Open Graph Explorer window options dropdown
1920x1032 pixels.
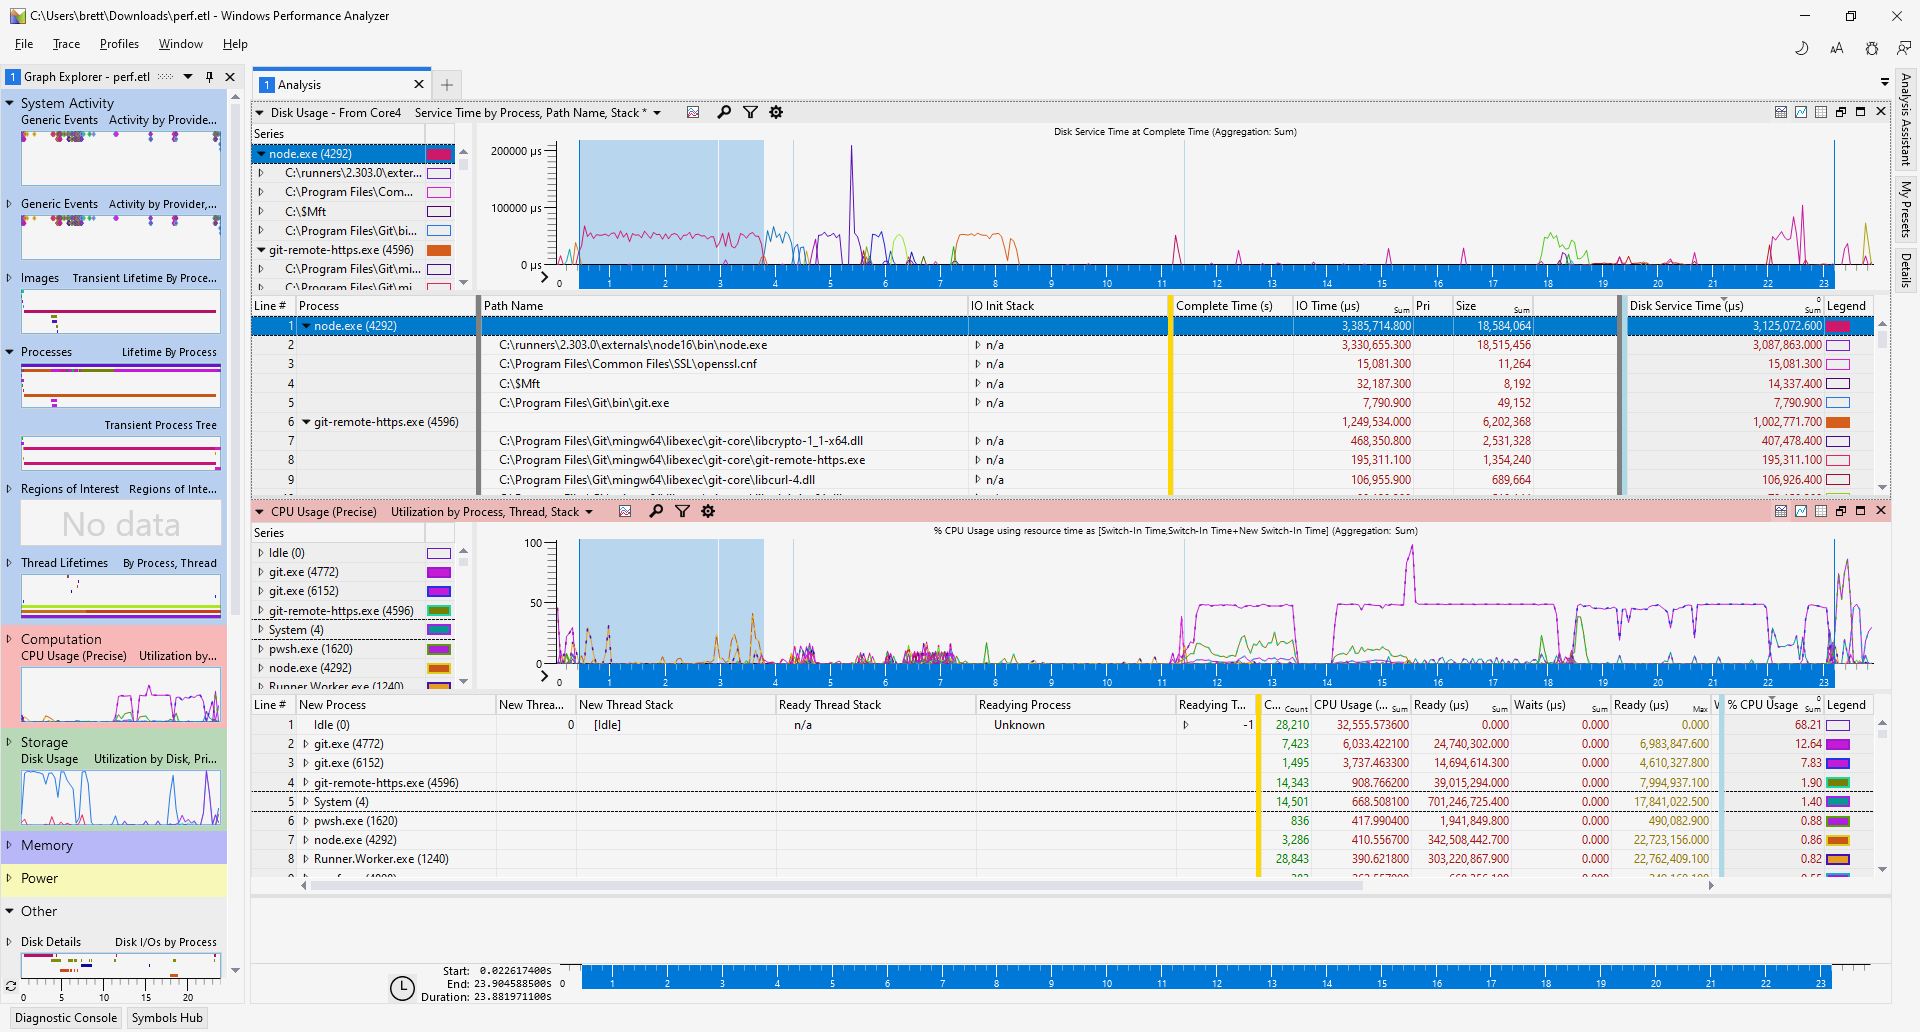click(x=188, y=77)
